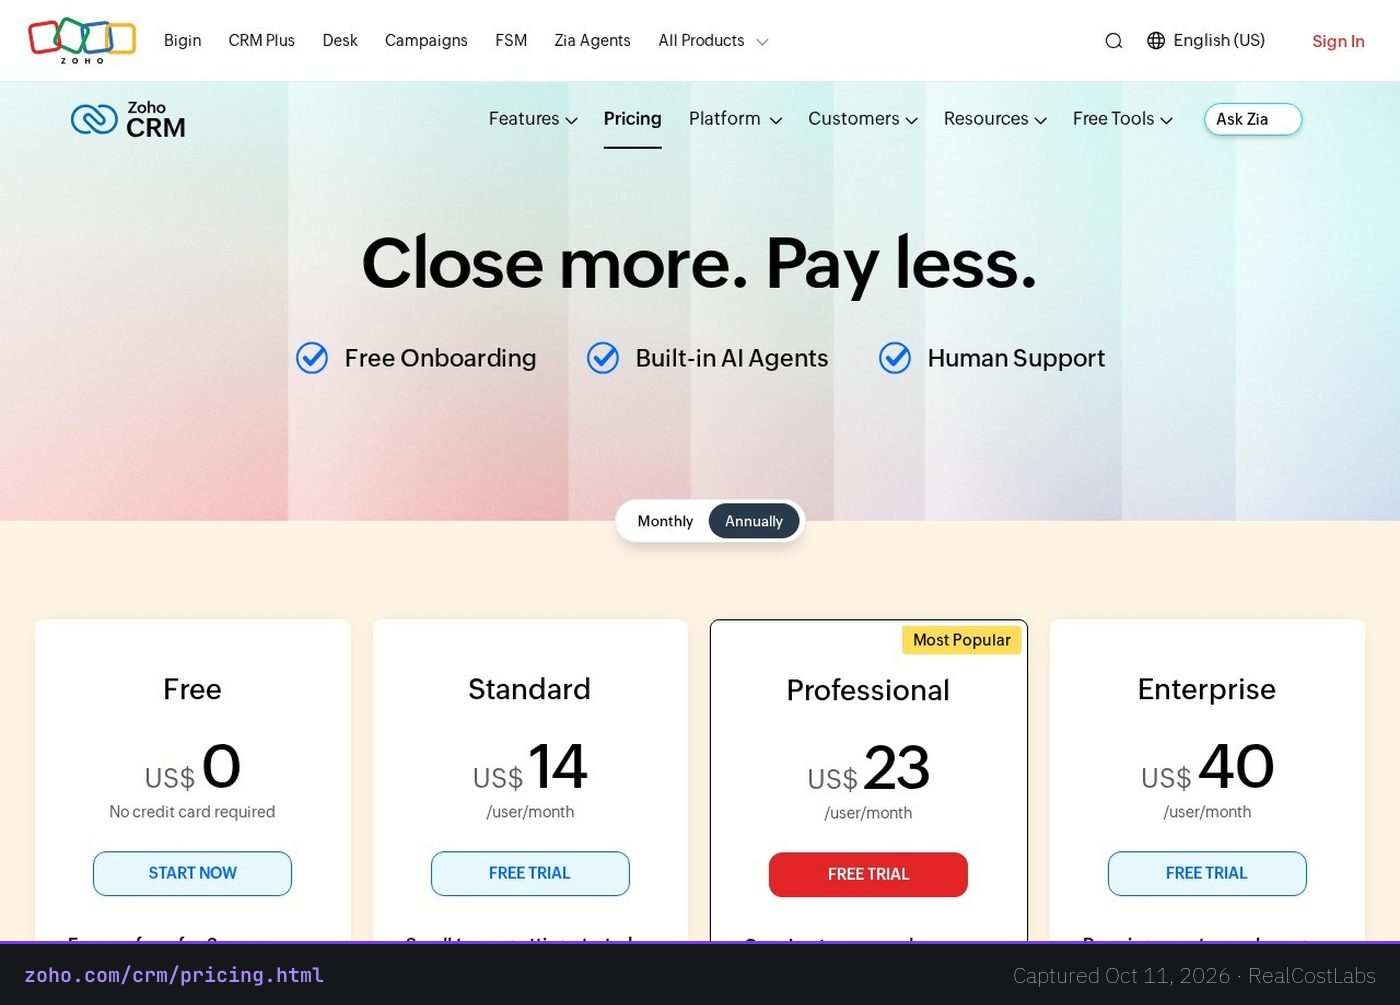Start FREE TRIAL for Professional plan

point(868,874)
